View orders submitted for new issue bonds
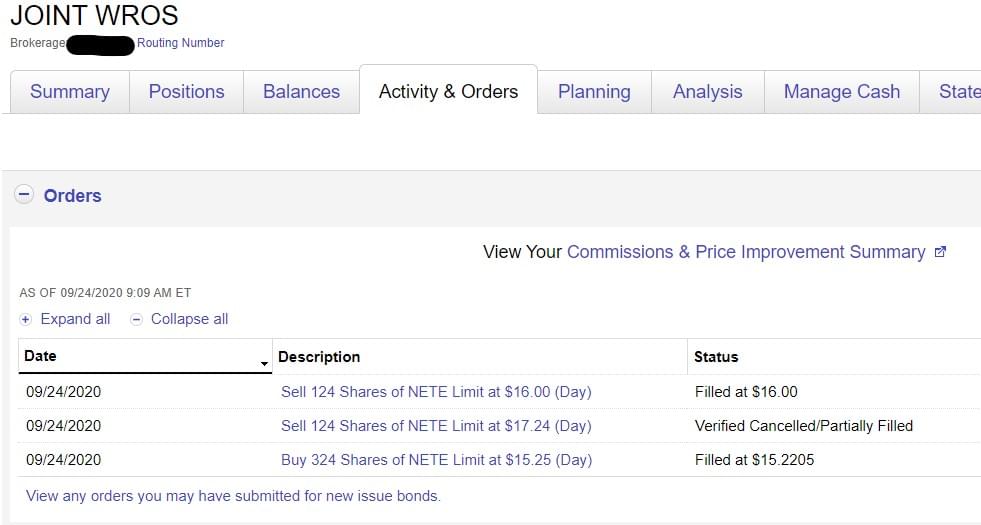The image size is (981, 525). click(x=233, y=496)
